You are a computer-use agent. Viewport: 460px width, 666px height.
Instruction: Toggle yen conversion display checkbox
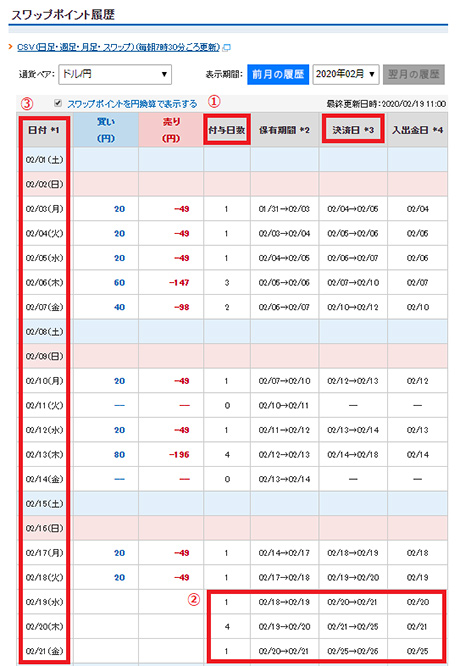(x=58, y=103)
